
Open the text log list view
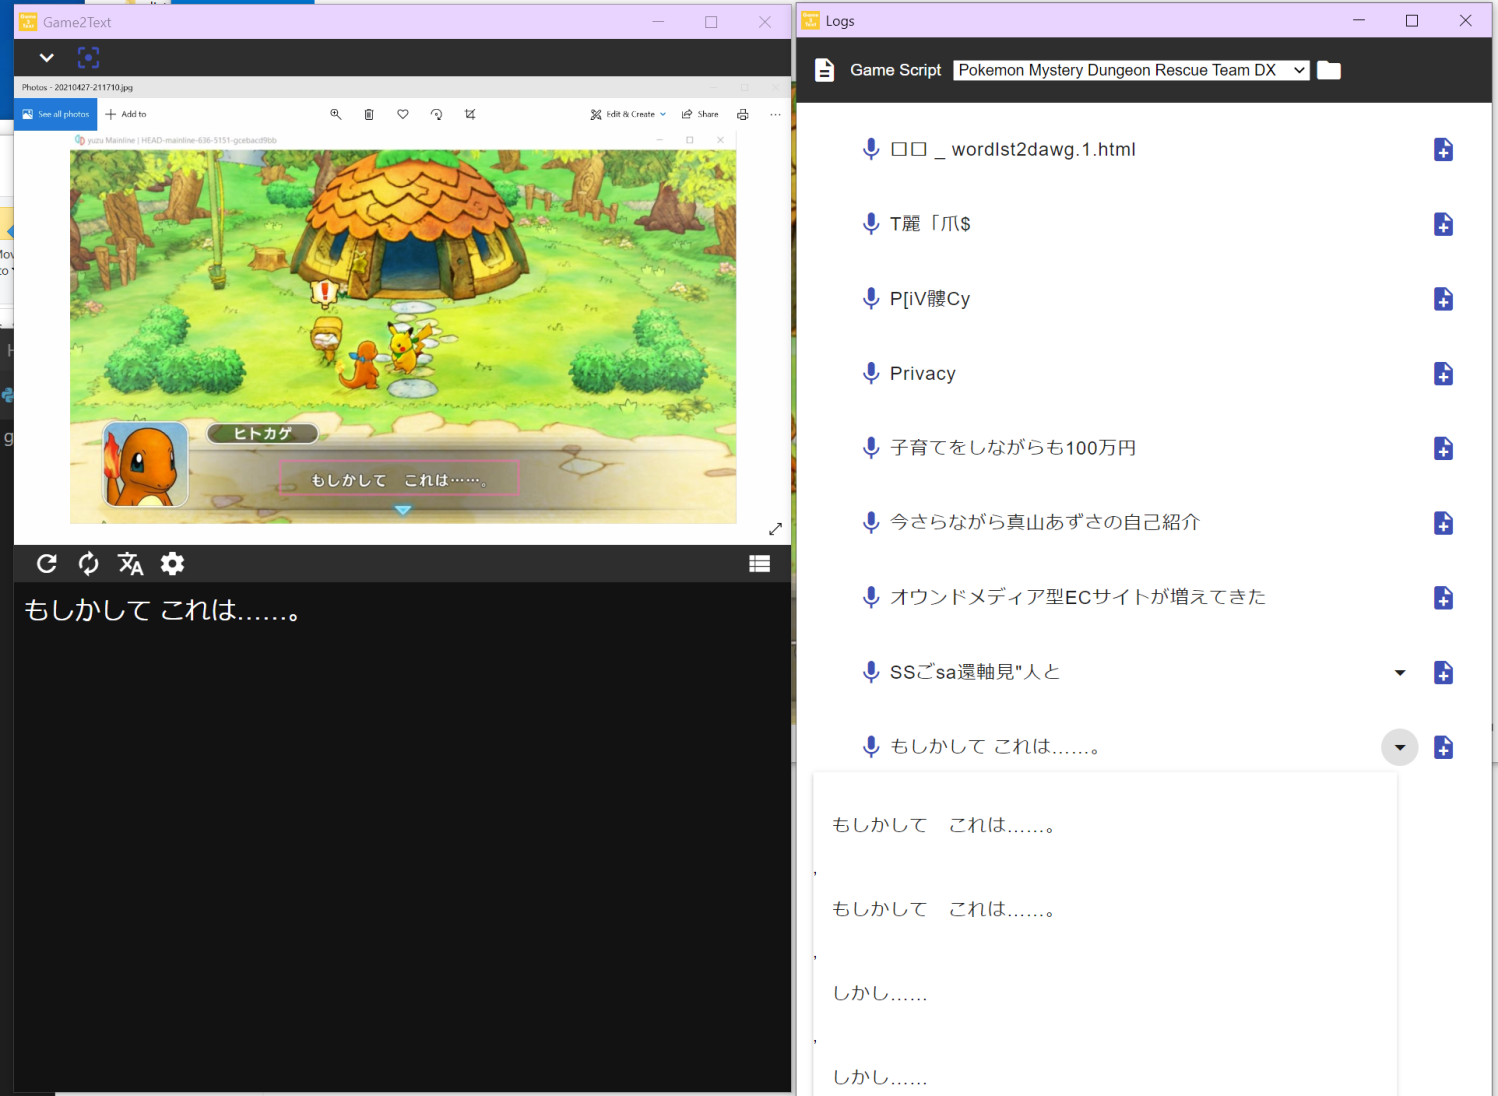[x=759, y=564]
